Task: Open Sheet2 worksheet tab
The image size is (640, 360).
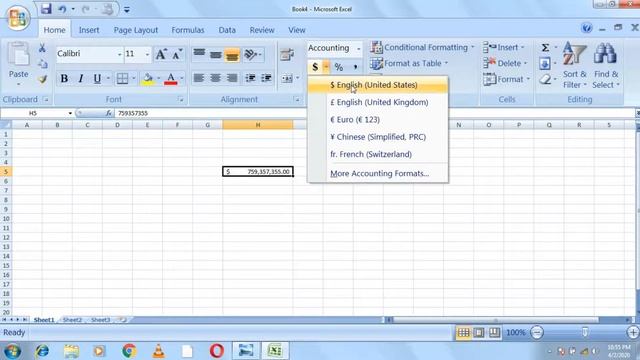Action: coord(72,320)
